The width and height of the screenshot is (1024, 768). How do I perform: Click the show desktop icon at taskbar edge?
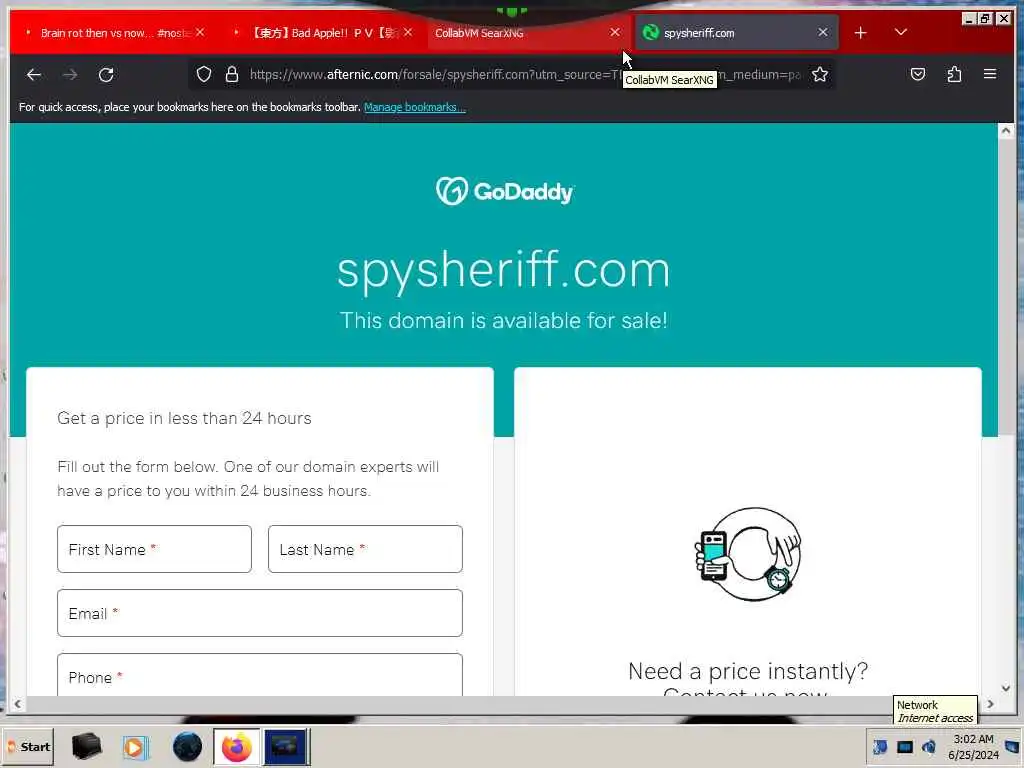[x=1013, y=747]
